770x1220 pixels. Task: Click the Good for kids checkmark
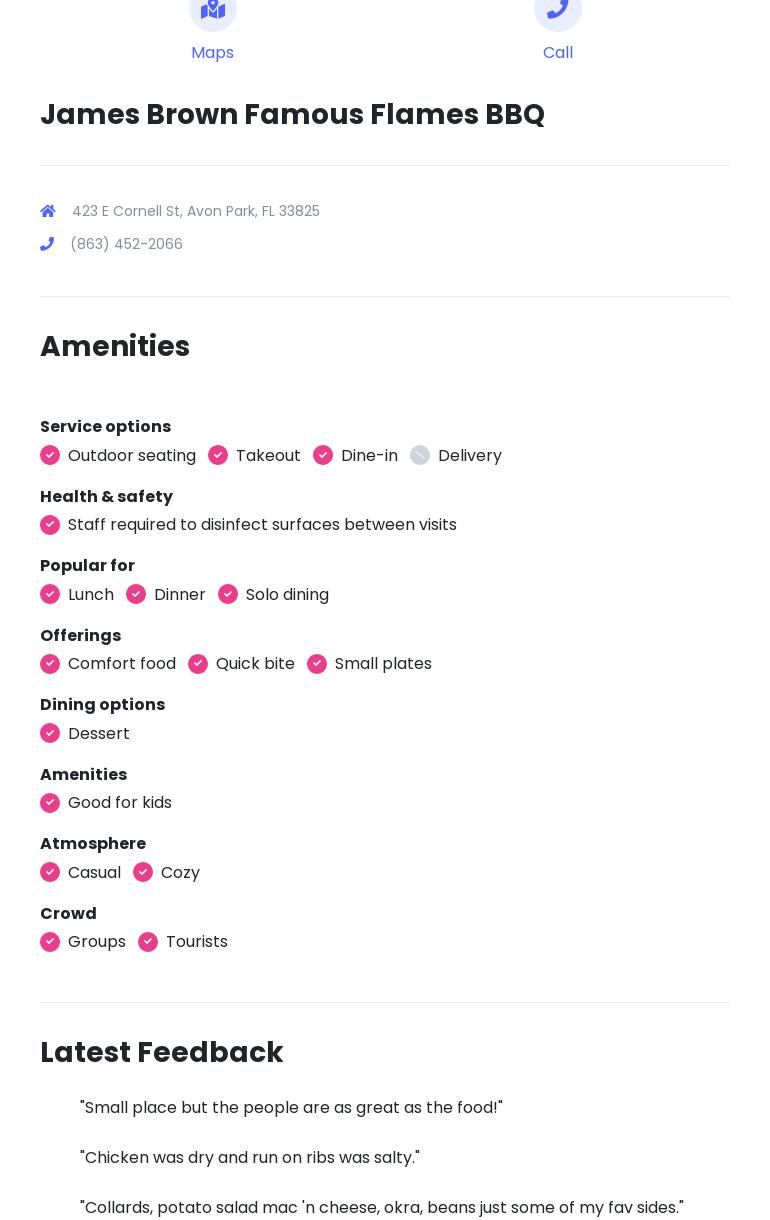(x=50, y=803)
